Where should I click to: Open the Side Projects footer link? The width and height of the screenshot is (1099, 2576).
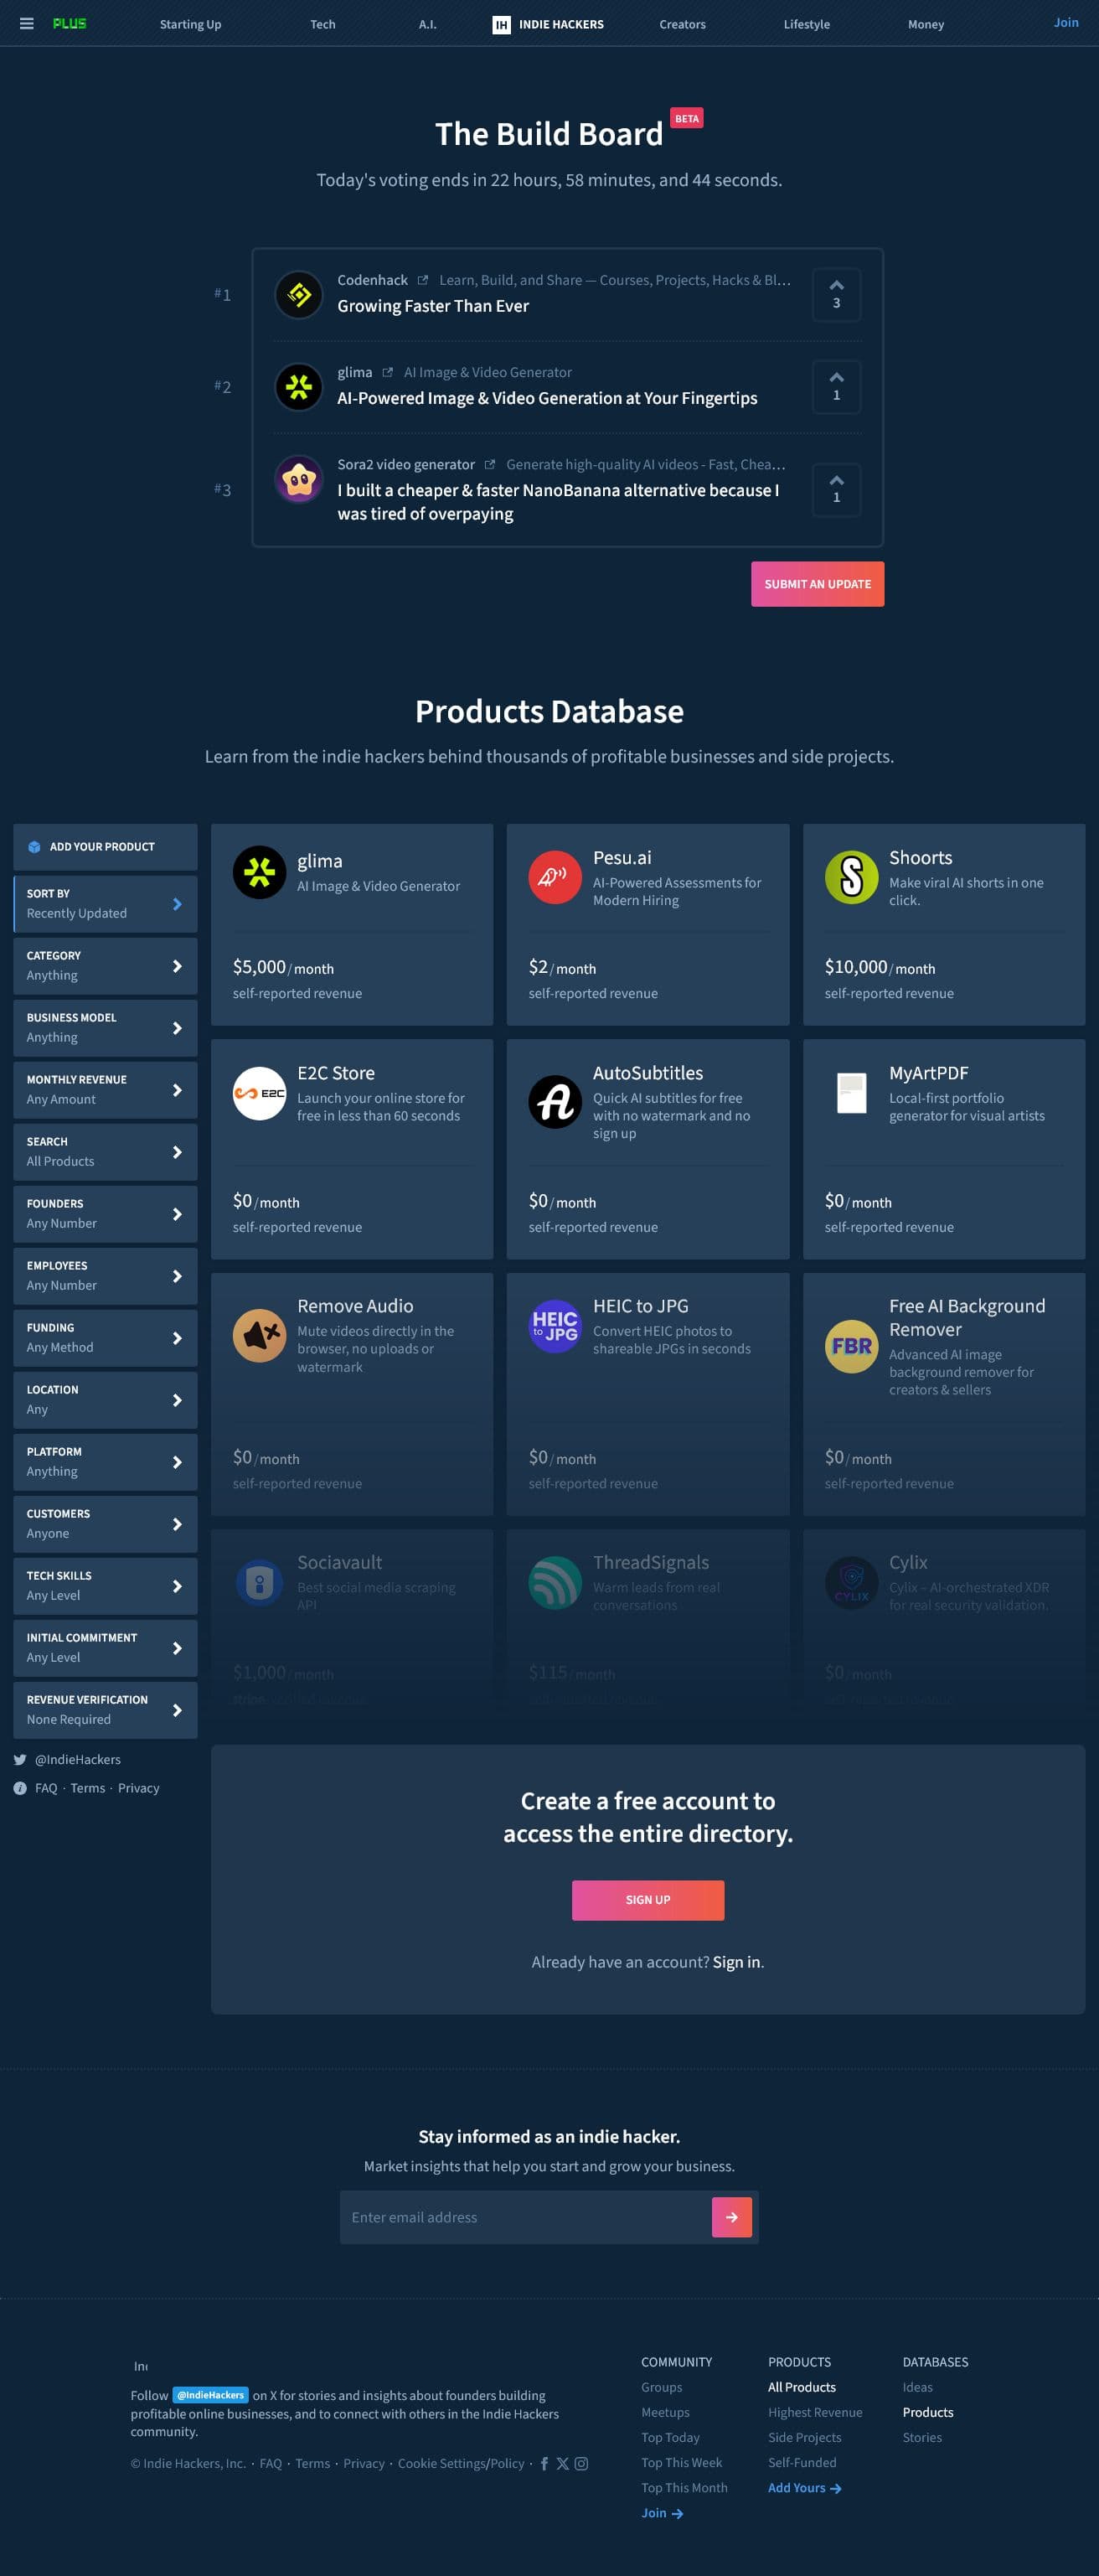[804, 2437]
